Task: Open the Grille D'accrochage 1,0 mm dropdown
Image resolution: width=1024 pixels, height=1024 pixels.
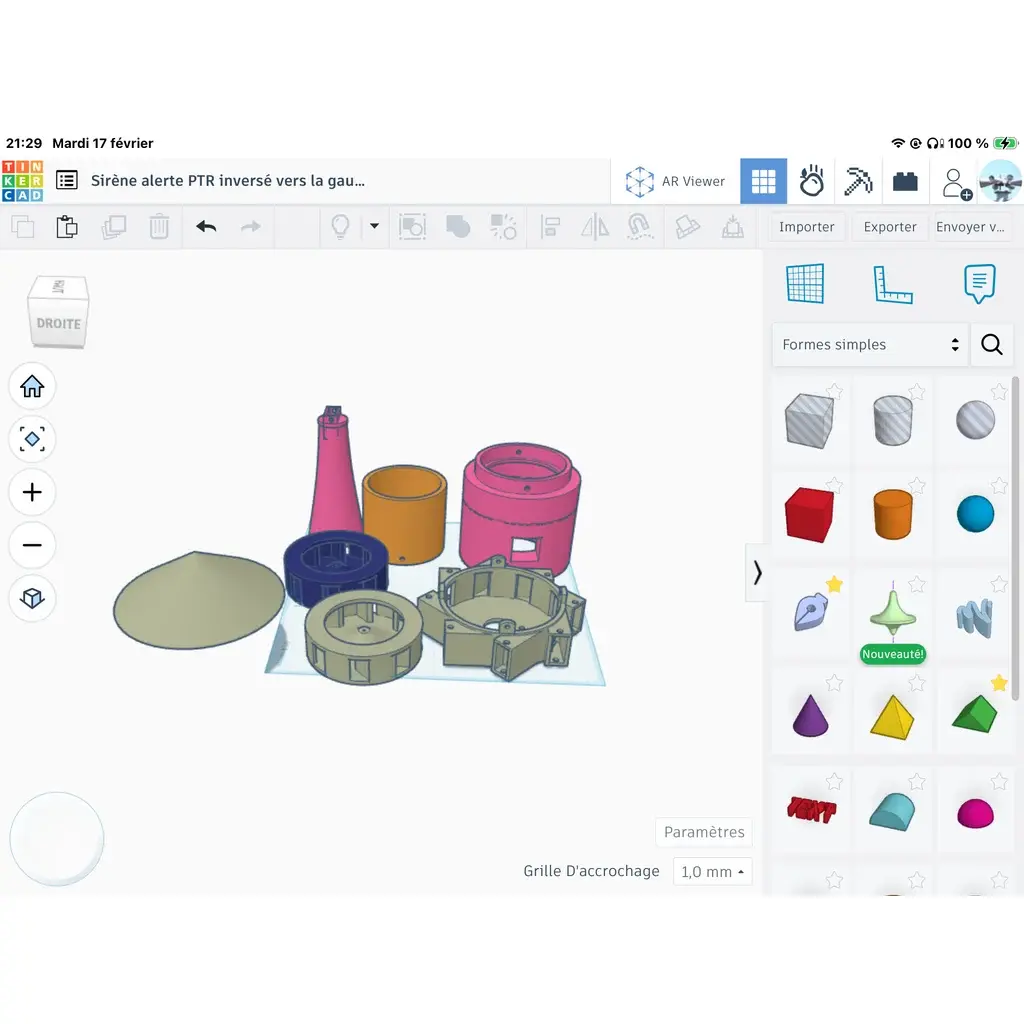Action: pos(712,872)
